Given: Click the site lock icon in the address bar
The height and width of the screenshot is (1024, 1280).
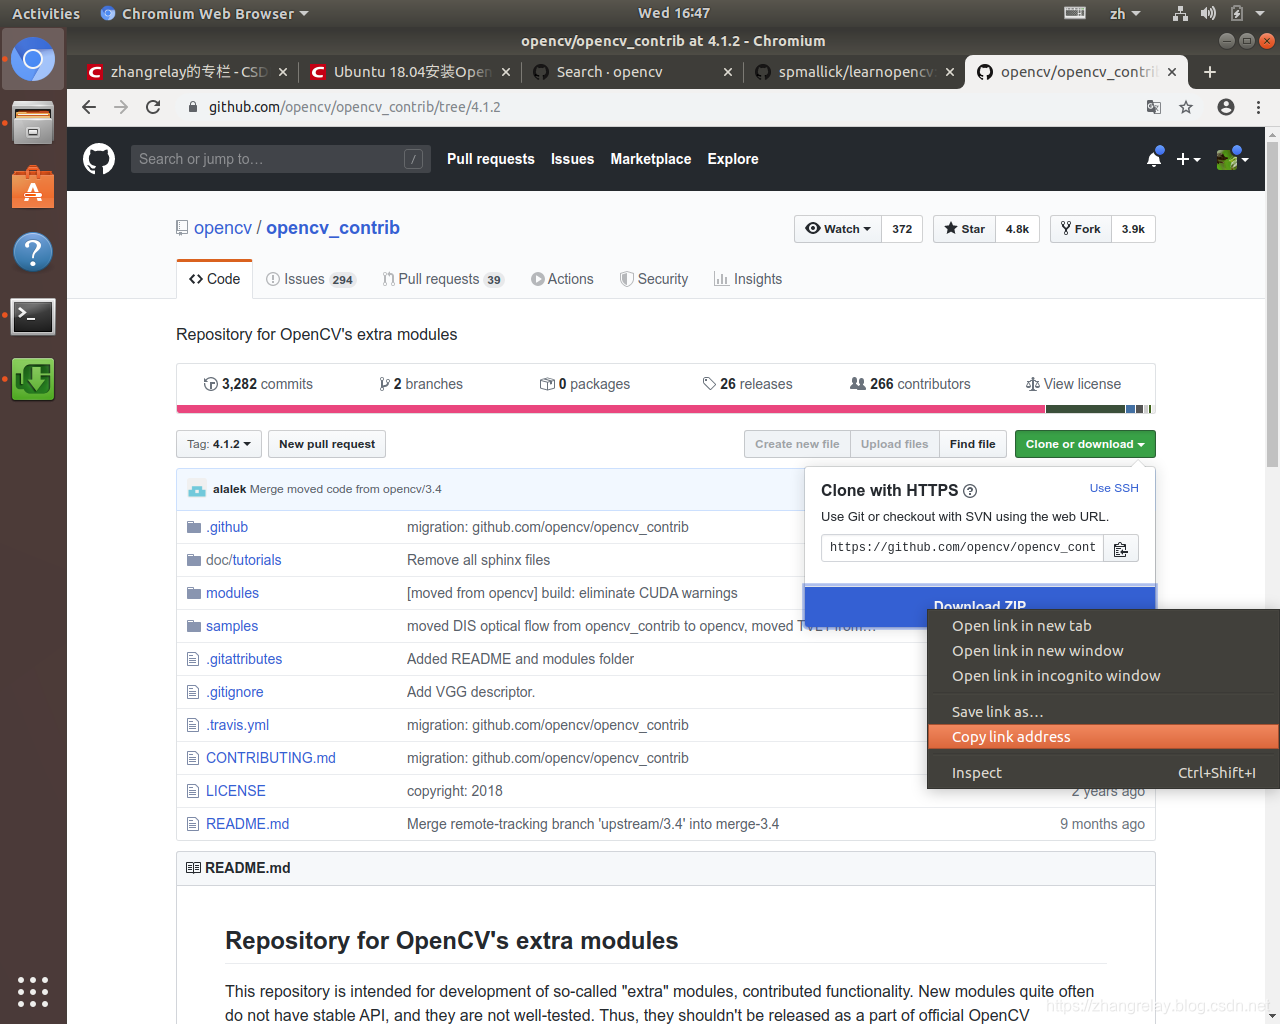Looking at the screenshot, I should click(x=192, y=107).
